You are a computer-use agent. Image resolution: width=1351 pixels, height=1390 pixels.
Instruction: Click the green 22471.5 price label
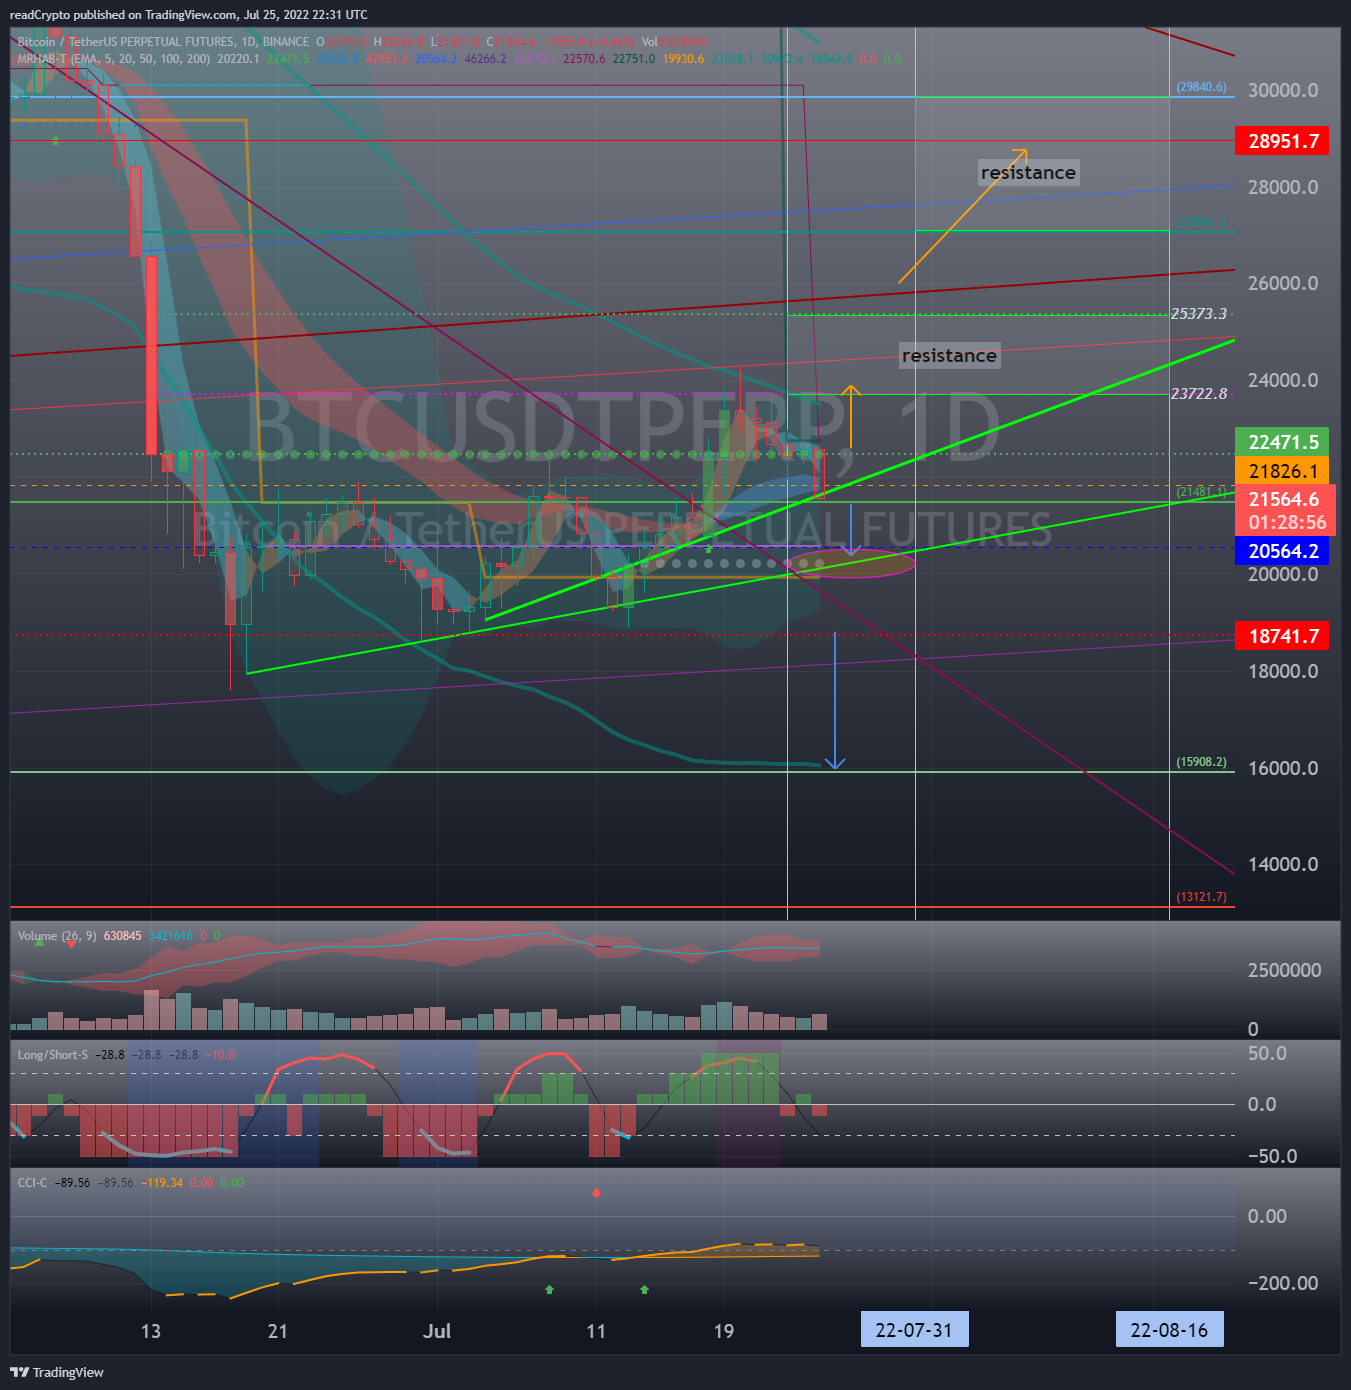(x=1283, y=442)
